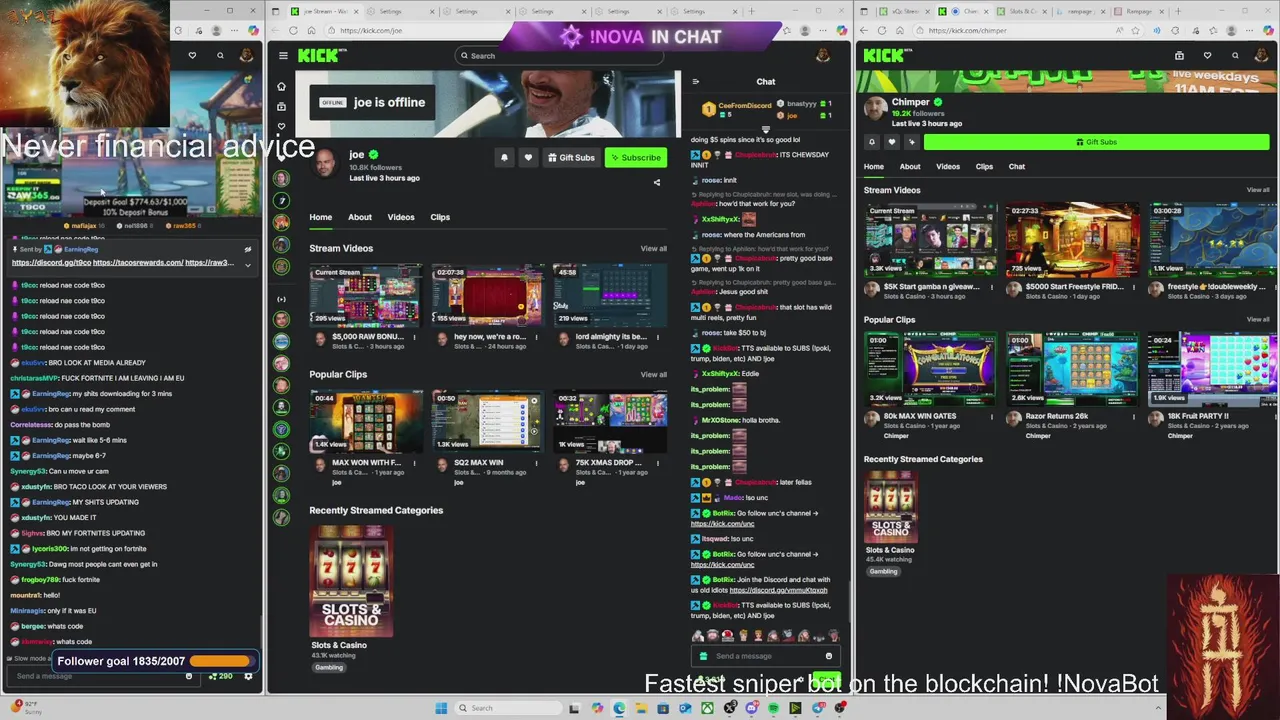The image size is (1280, 720).
Task: Switch to Chimper's Chat tab
Action: point(1017,167)
